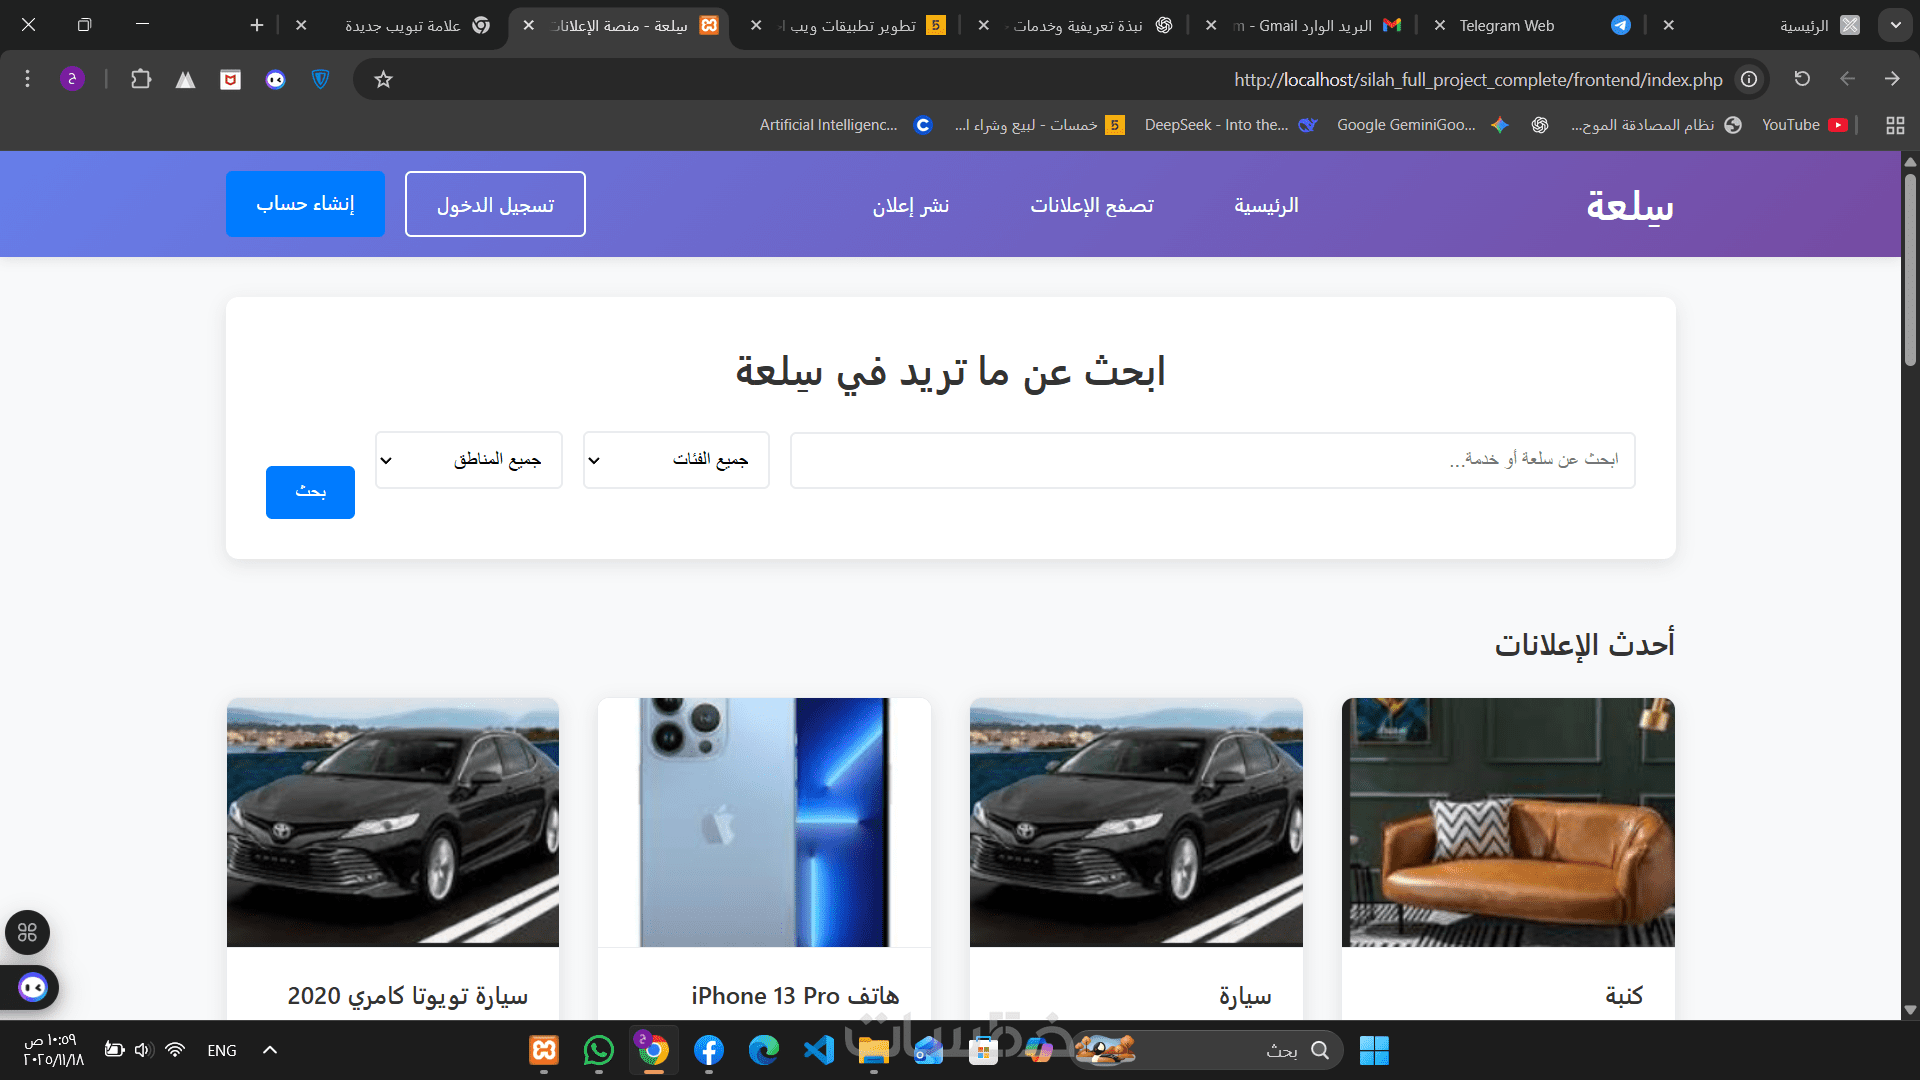Viewport: 1920px width, 1080px height.
Task: Open تصفح الإعلانات navigation item
Action: [x=1092, y=205]
